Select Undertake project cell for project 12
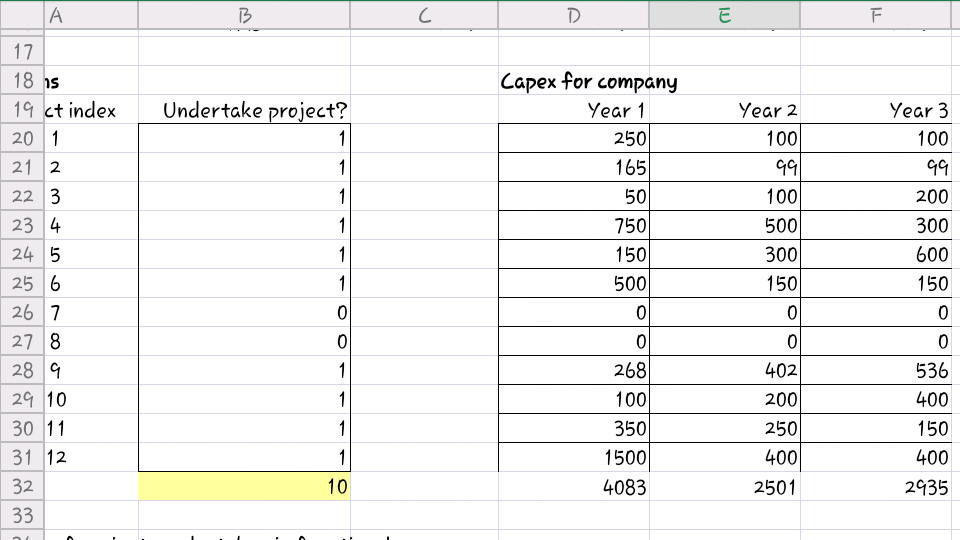This screenshot has height=540, width=960. pyautogui.click(x=244, y=457)
